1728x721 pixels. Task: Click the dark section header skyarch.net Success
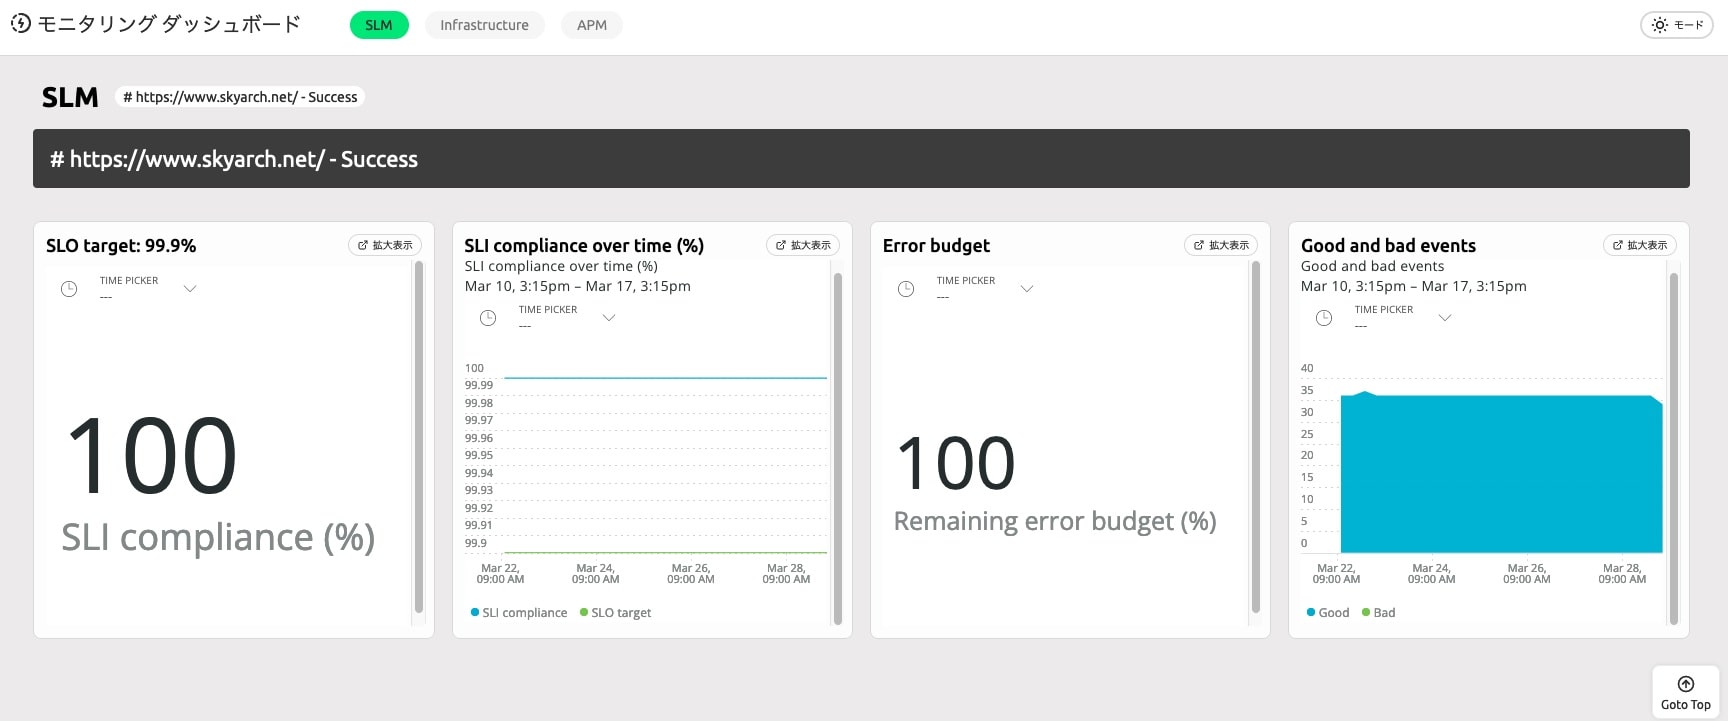point(861,158)
